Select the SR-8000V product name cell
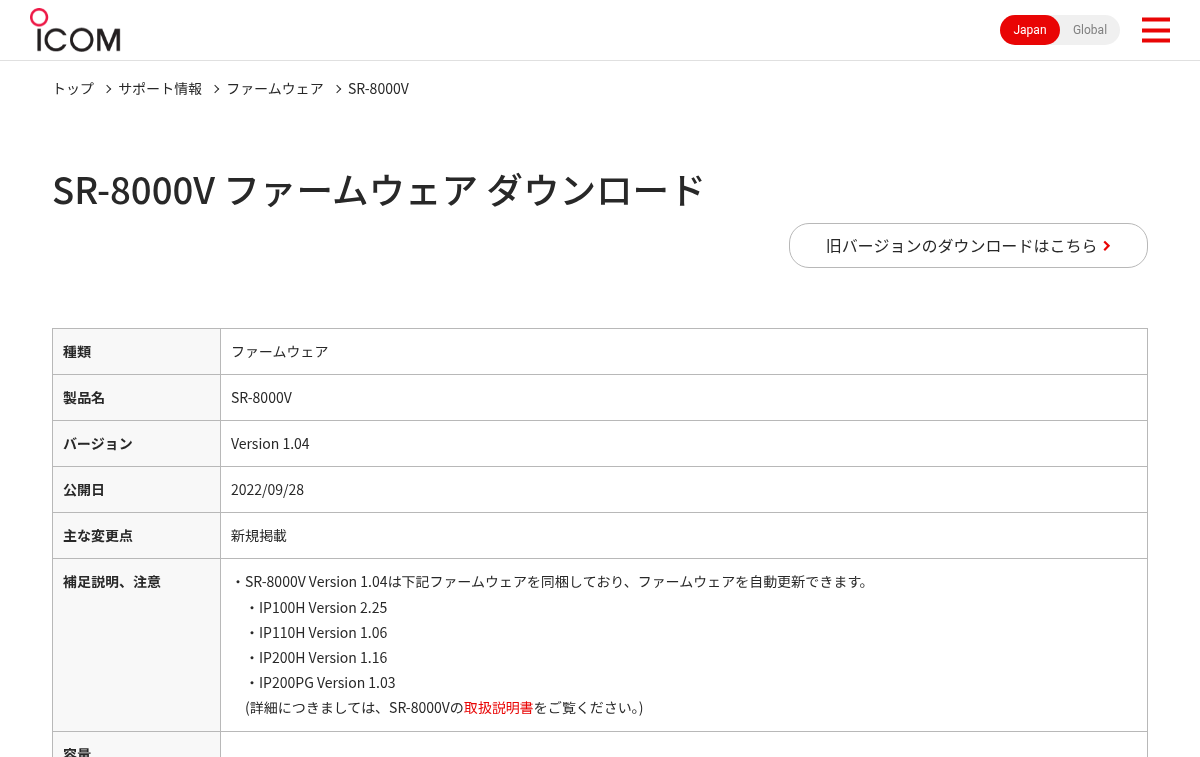Image resolution: width=1200 pixels, height=757 pixels. 684,397
